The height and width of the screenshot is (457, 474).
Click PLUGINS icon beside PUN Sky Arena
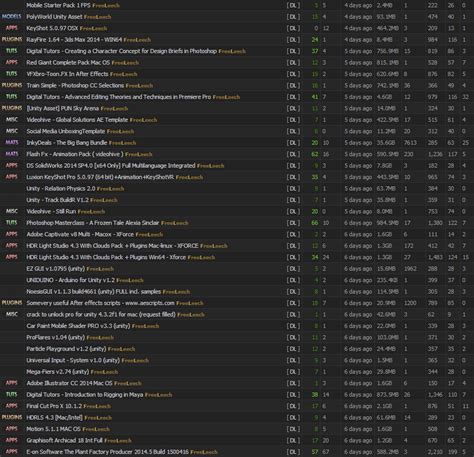(12, 108)
